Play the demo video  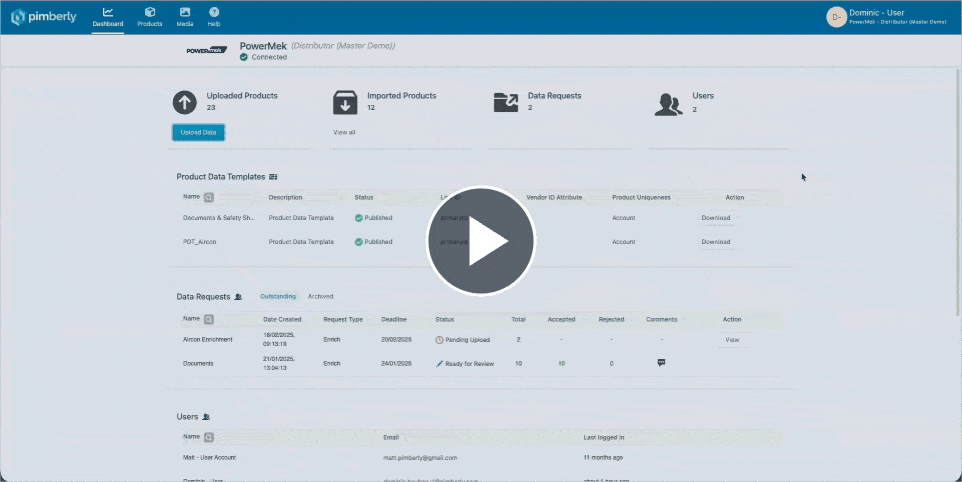(x=481, y=240)
